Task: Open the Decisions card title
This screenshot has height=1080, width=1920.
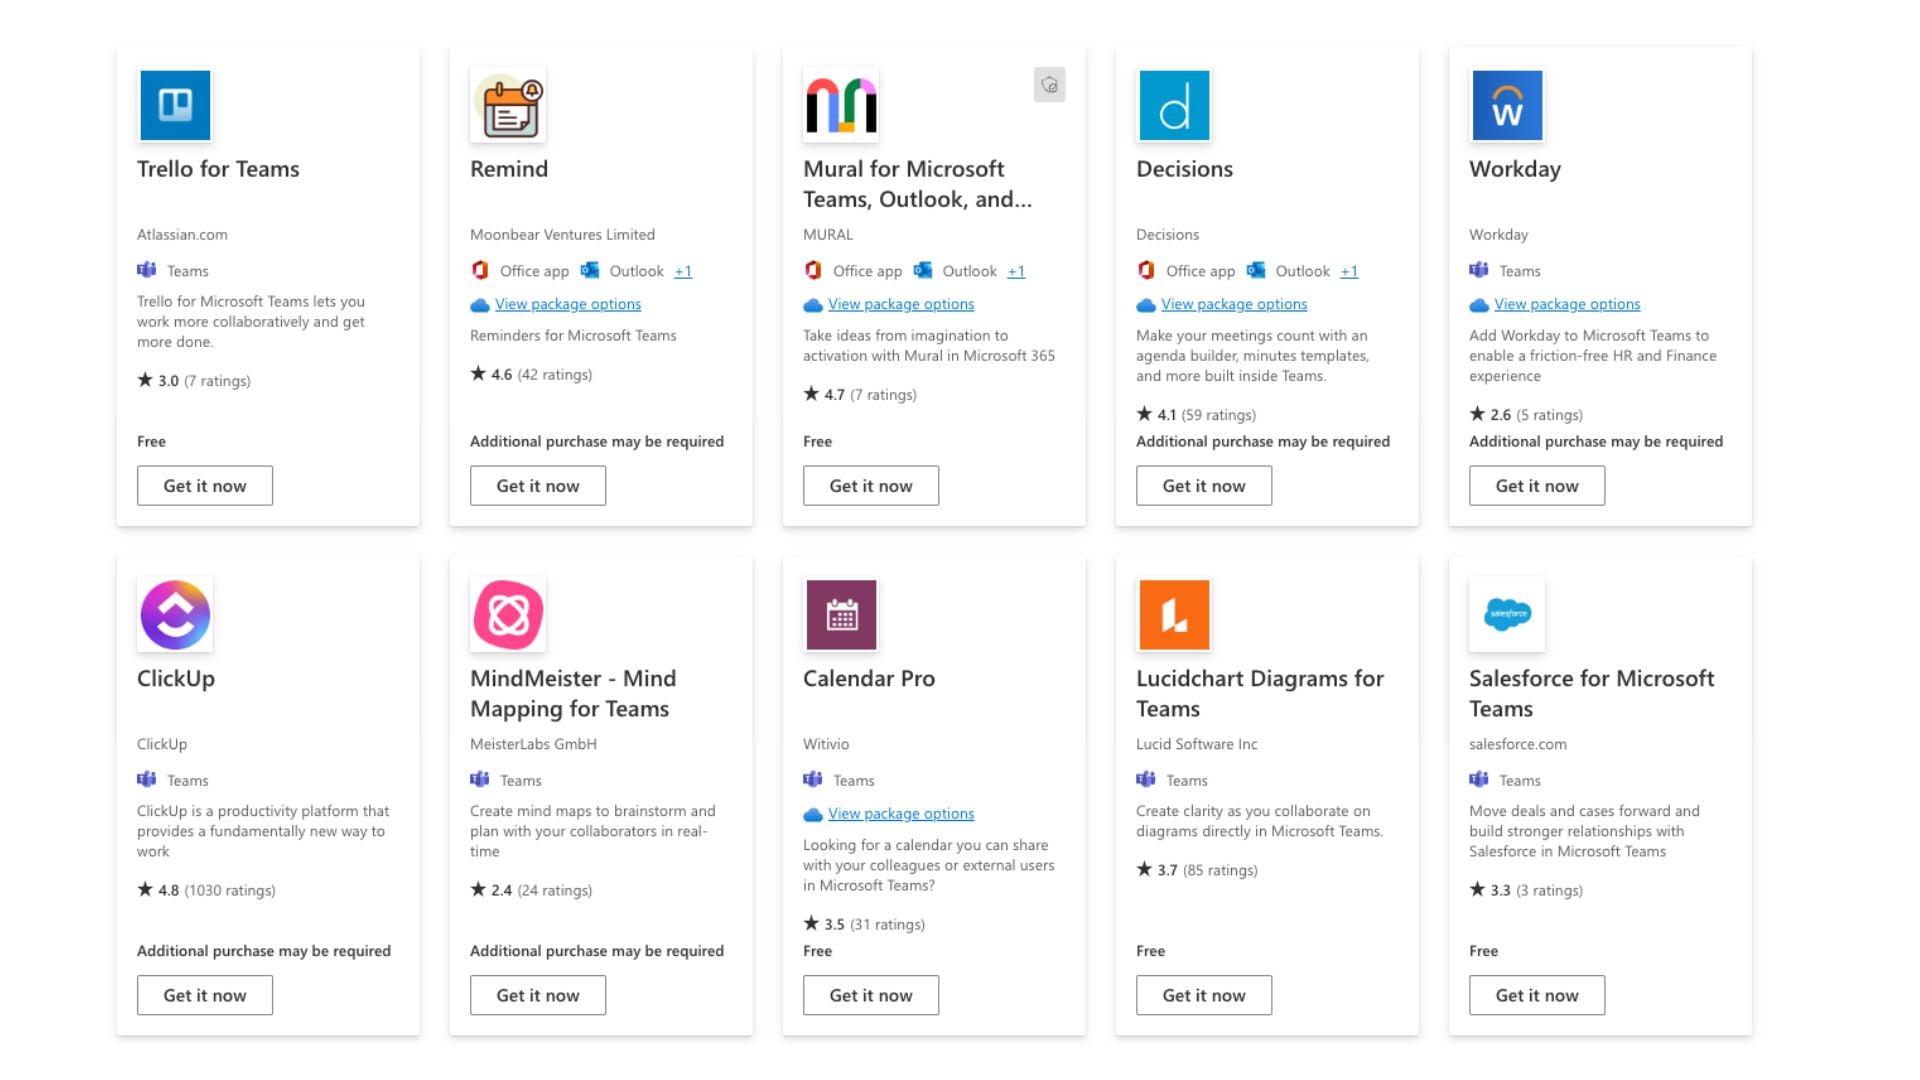Action: tap(1184, 169)
